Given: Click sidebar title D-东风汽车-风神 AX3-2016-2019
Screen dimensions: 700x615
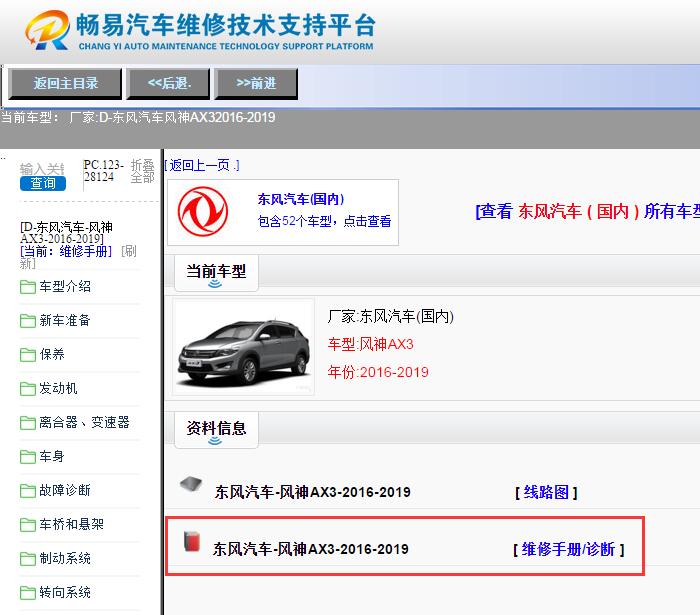Looking at the screenshot, I should click(x=66, y=233).
